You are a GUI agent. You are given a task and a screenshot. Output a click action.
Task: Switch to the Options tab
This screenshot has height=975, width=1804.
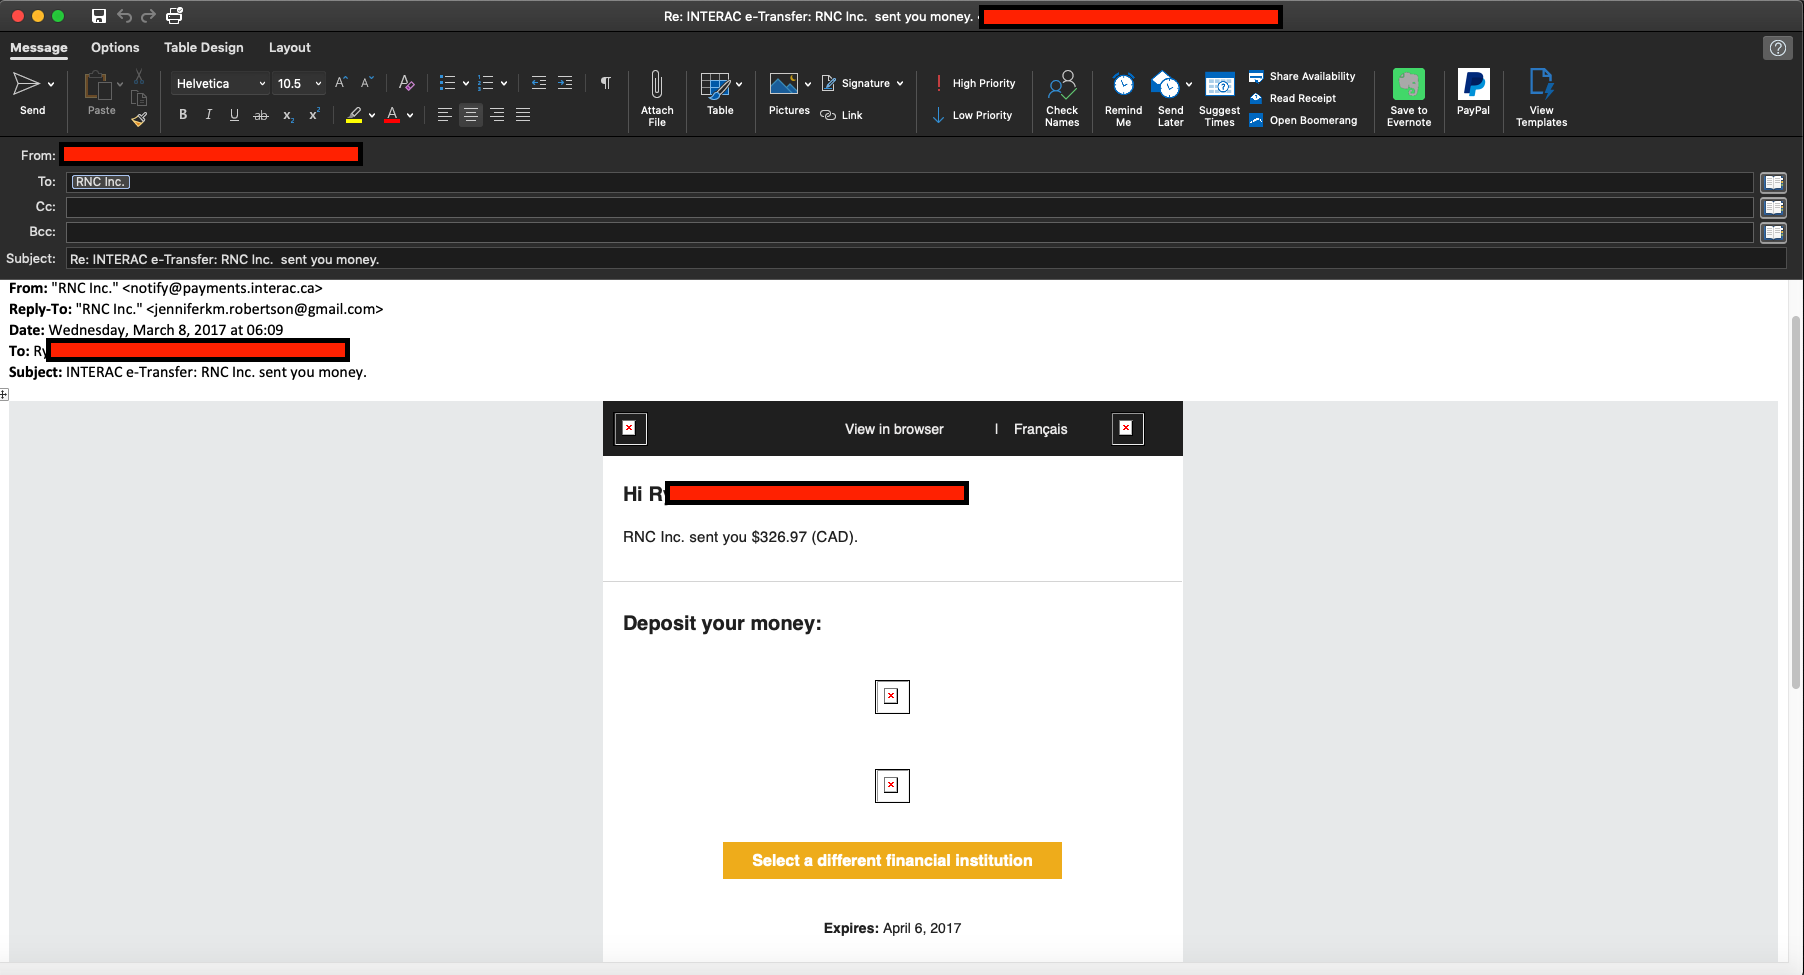[115, 47]
